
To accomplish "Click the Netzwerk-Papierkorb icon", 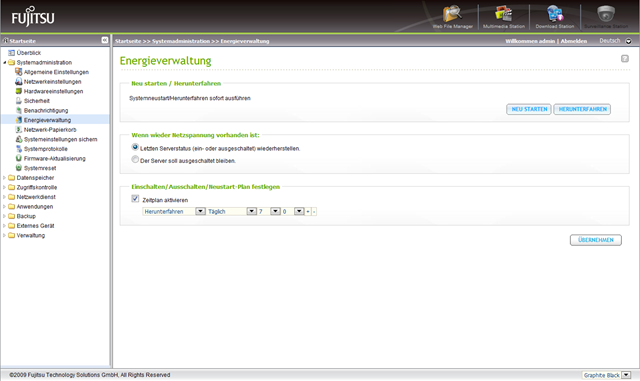I will 18,129.
